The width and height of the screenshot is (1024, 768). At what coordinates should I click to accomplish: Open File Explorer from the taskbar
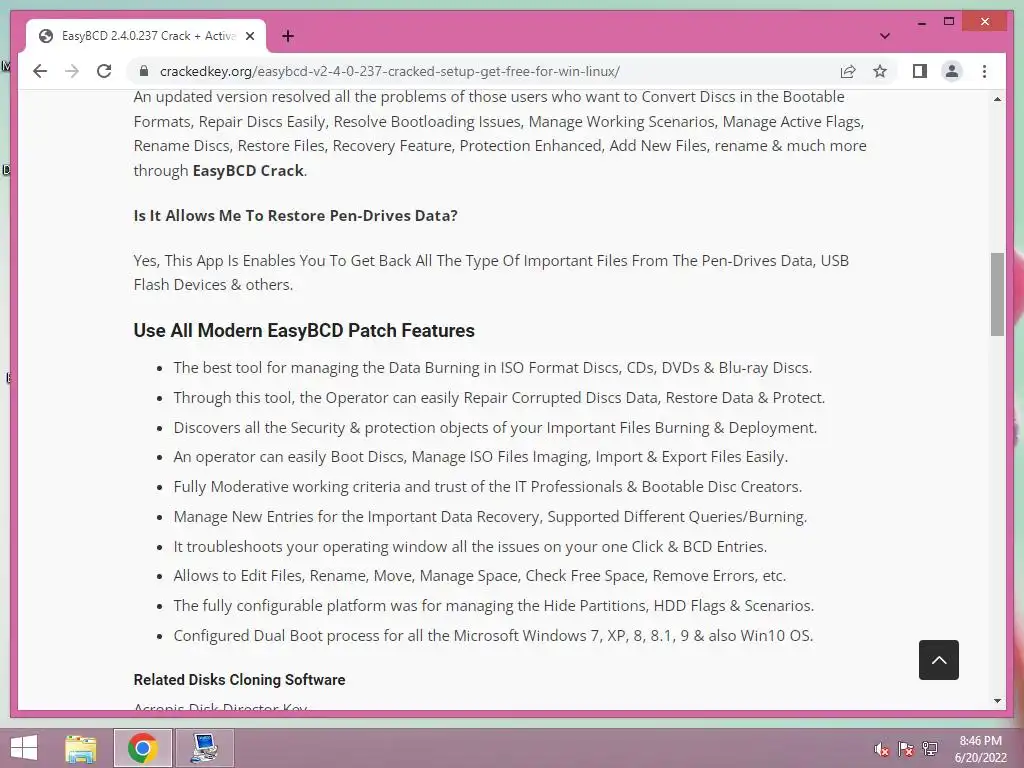pyautogui.click(x=81, y=748)
